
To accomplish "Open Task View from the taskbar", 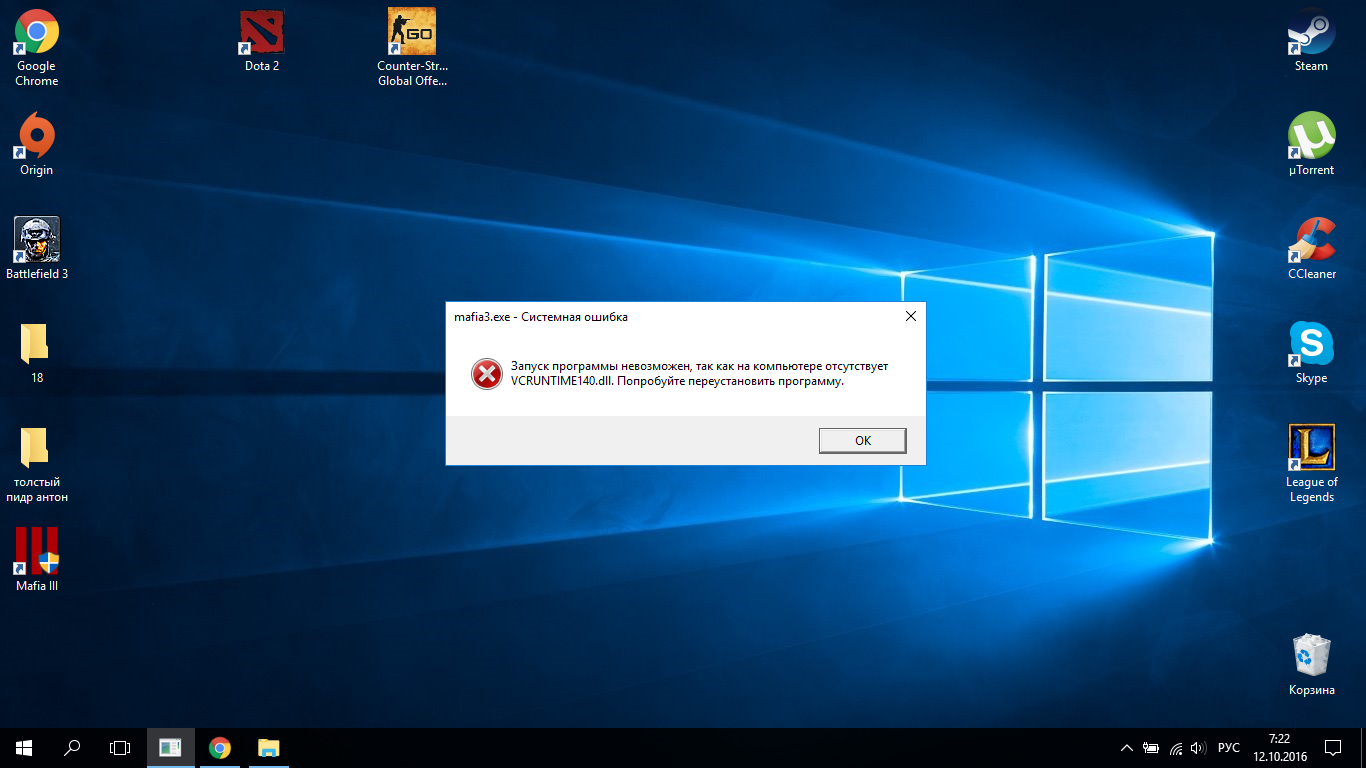I will (x=120, y=748).
